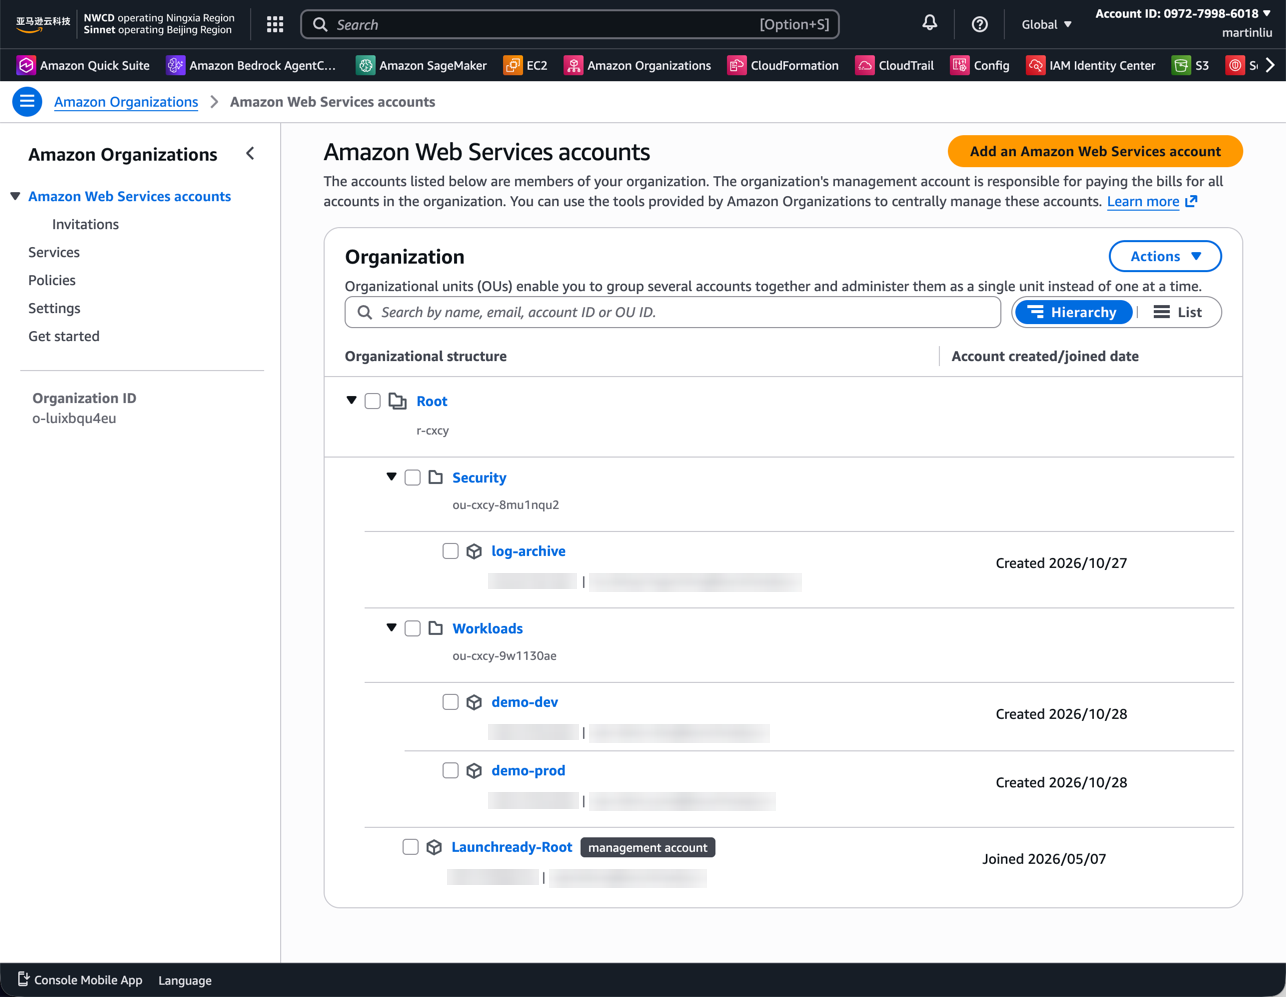Viewport: 1286px width, 997px height.
Task: Select the Launchready-Root account checkbox
Action: click(x=411, y=847)
